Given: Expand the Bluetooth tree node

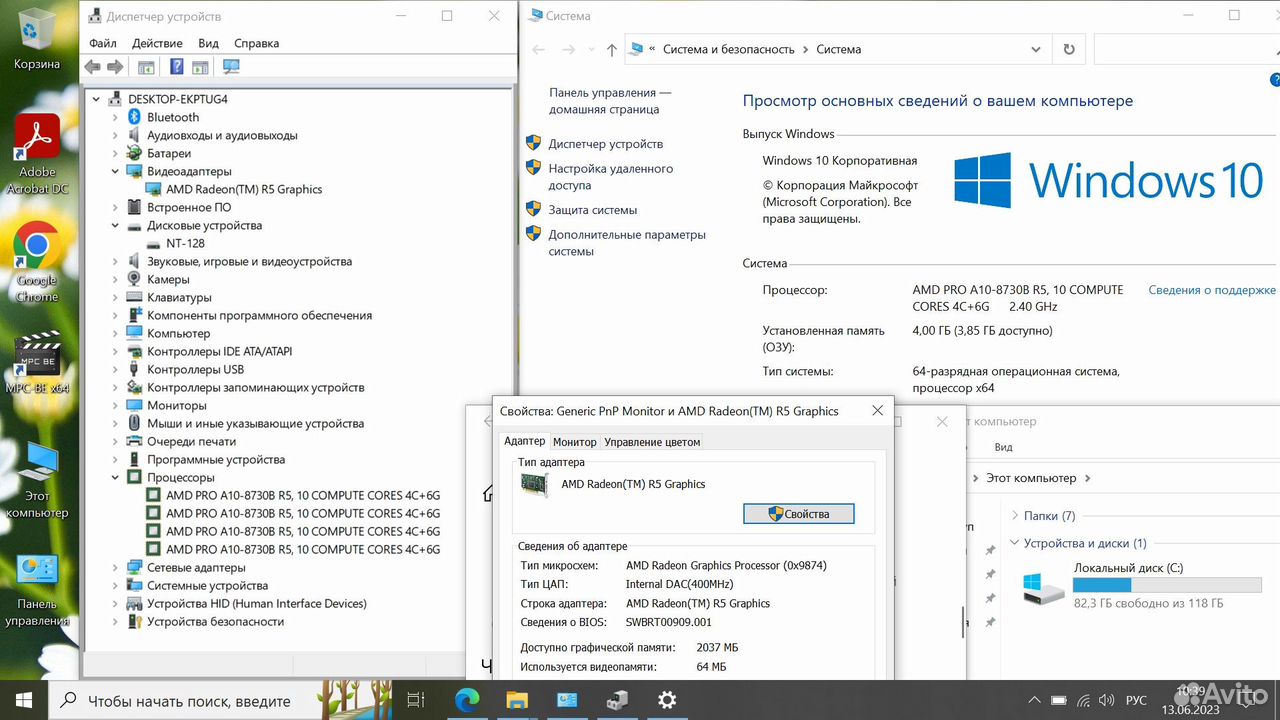Looking at the screenshot, I should pos(115,117).
